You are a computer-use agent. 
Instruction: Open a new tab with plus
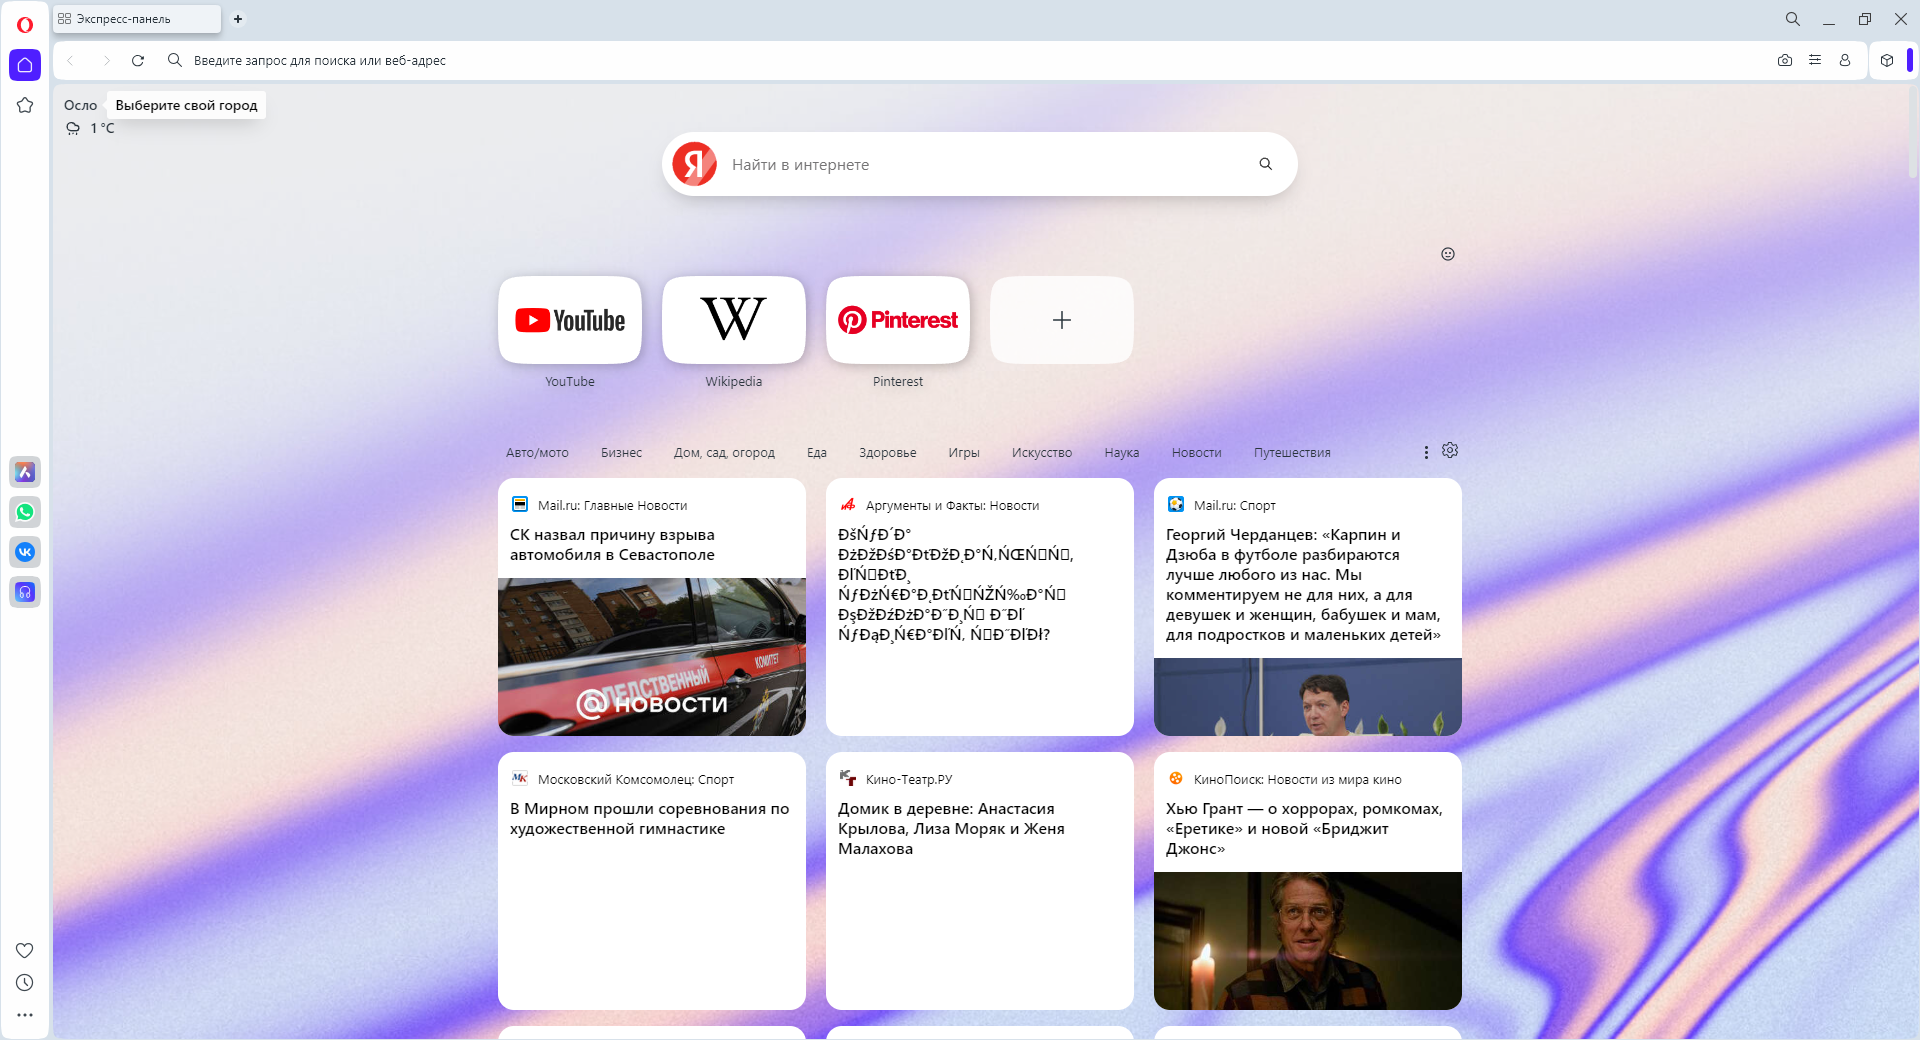point(238,19)
